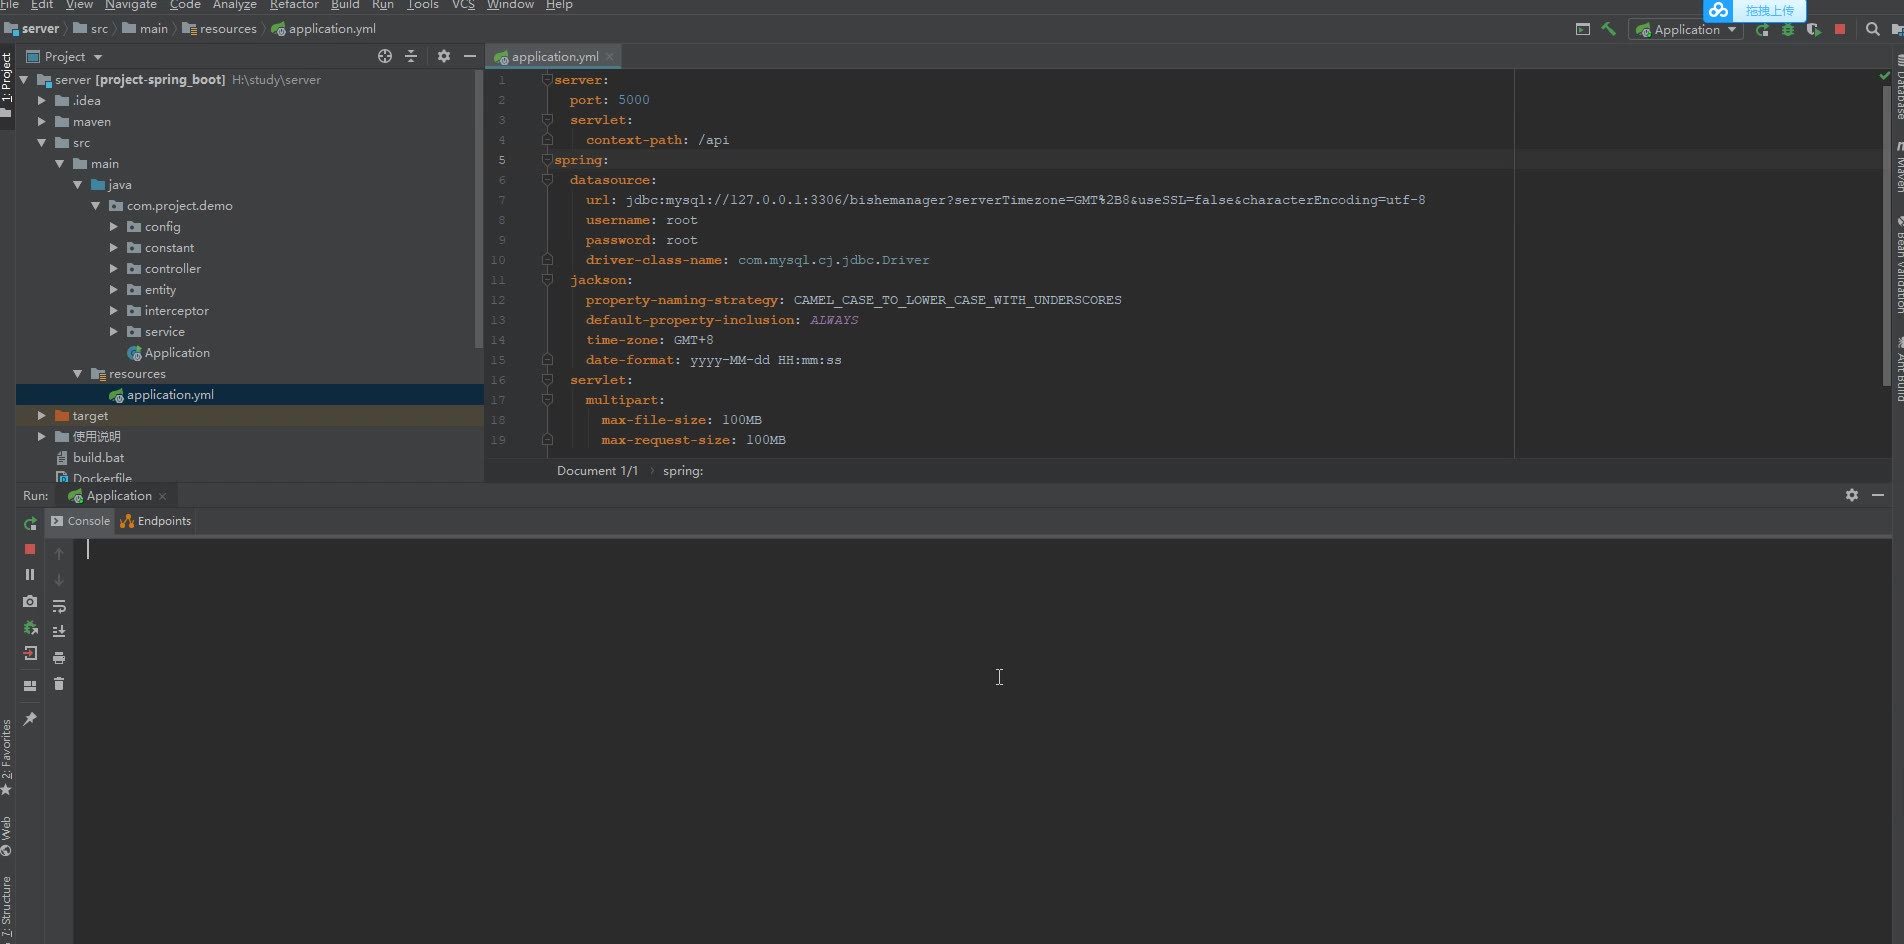
Task: Expand the controller package
Action: coord(113,269)
